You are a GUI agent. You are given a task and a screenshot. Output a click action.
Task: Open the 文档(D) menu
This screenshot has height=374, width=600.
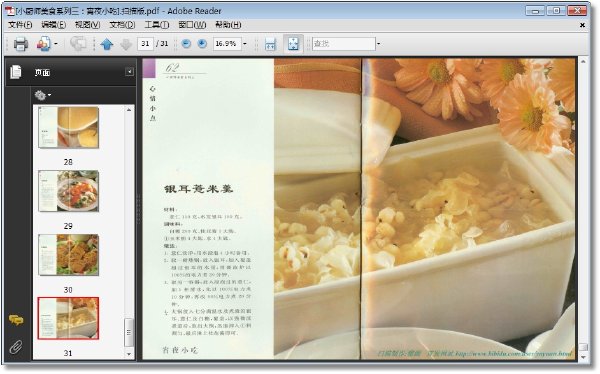coord(122,25)
